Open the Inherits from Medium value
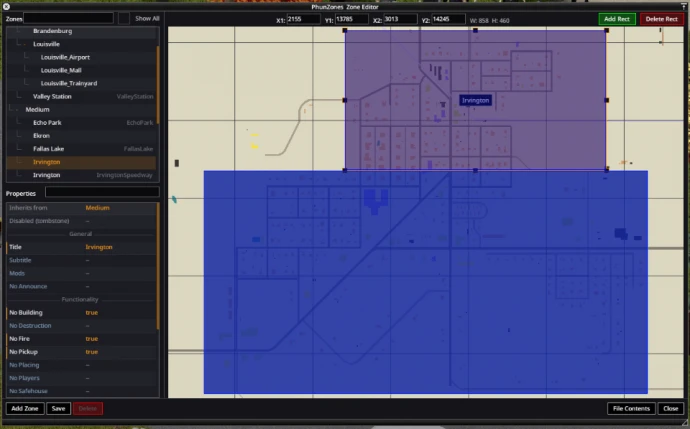690x429 pixels. (x=97, y=207)
